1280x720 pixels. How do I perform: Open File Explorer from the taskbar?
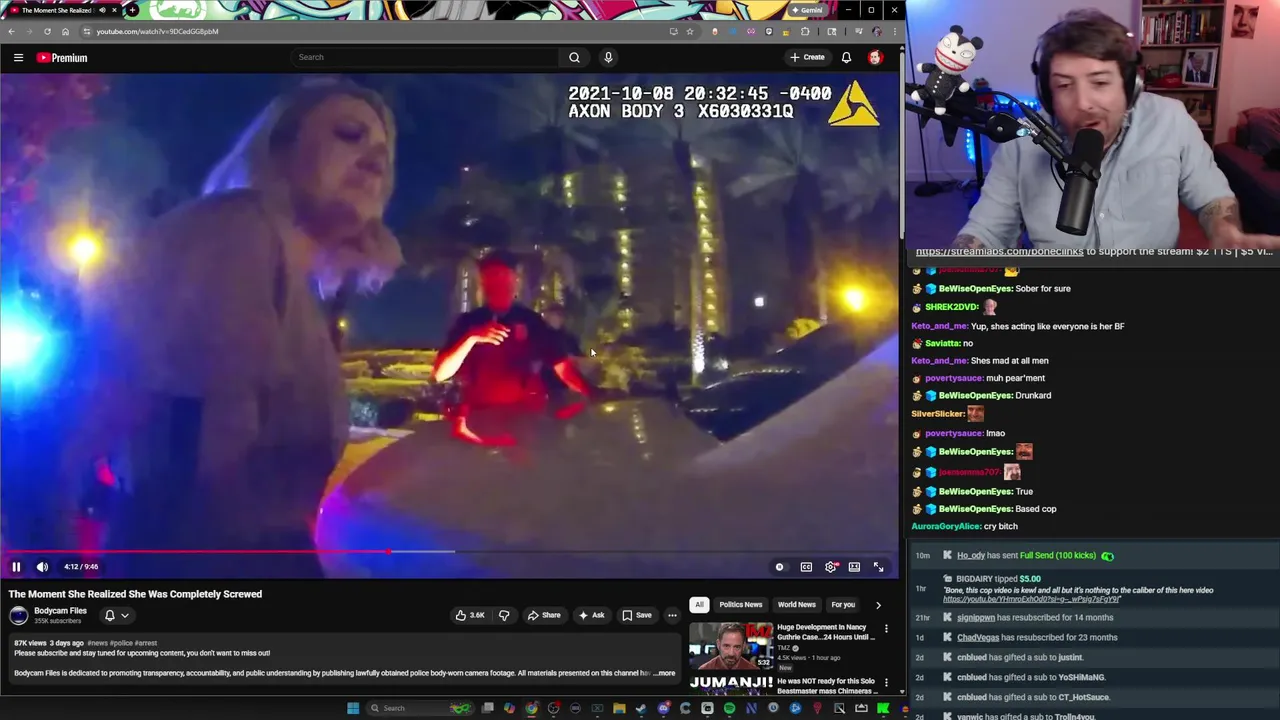tap(619, 708)
